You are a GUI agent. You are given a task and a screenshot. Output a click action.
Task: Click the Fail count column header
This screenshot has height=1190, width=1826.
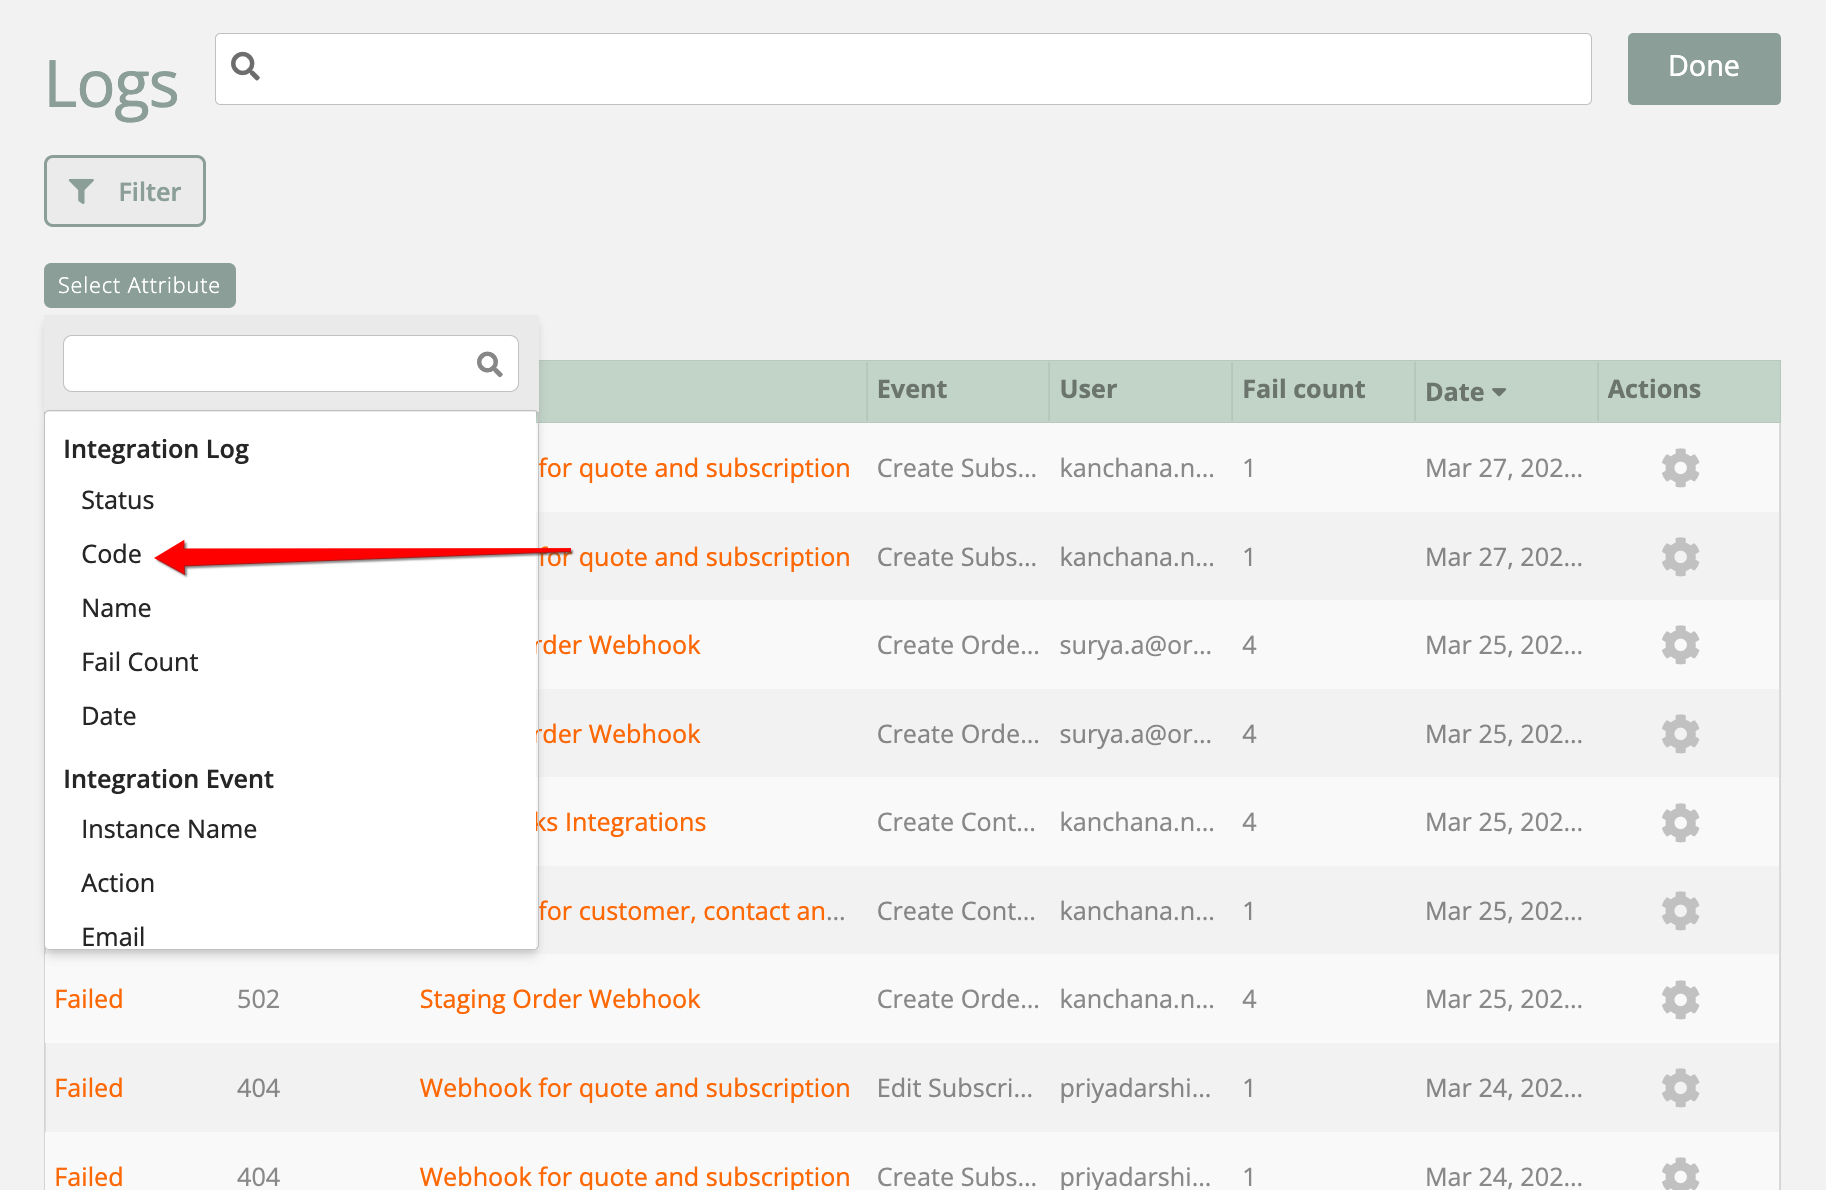tap(1304, 390)
